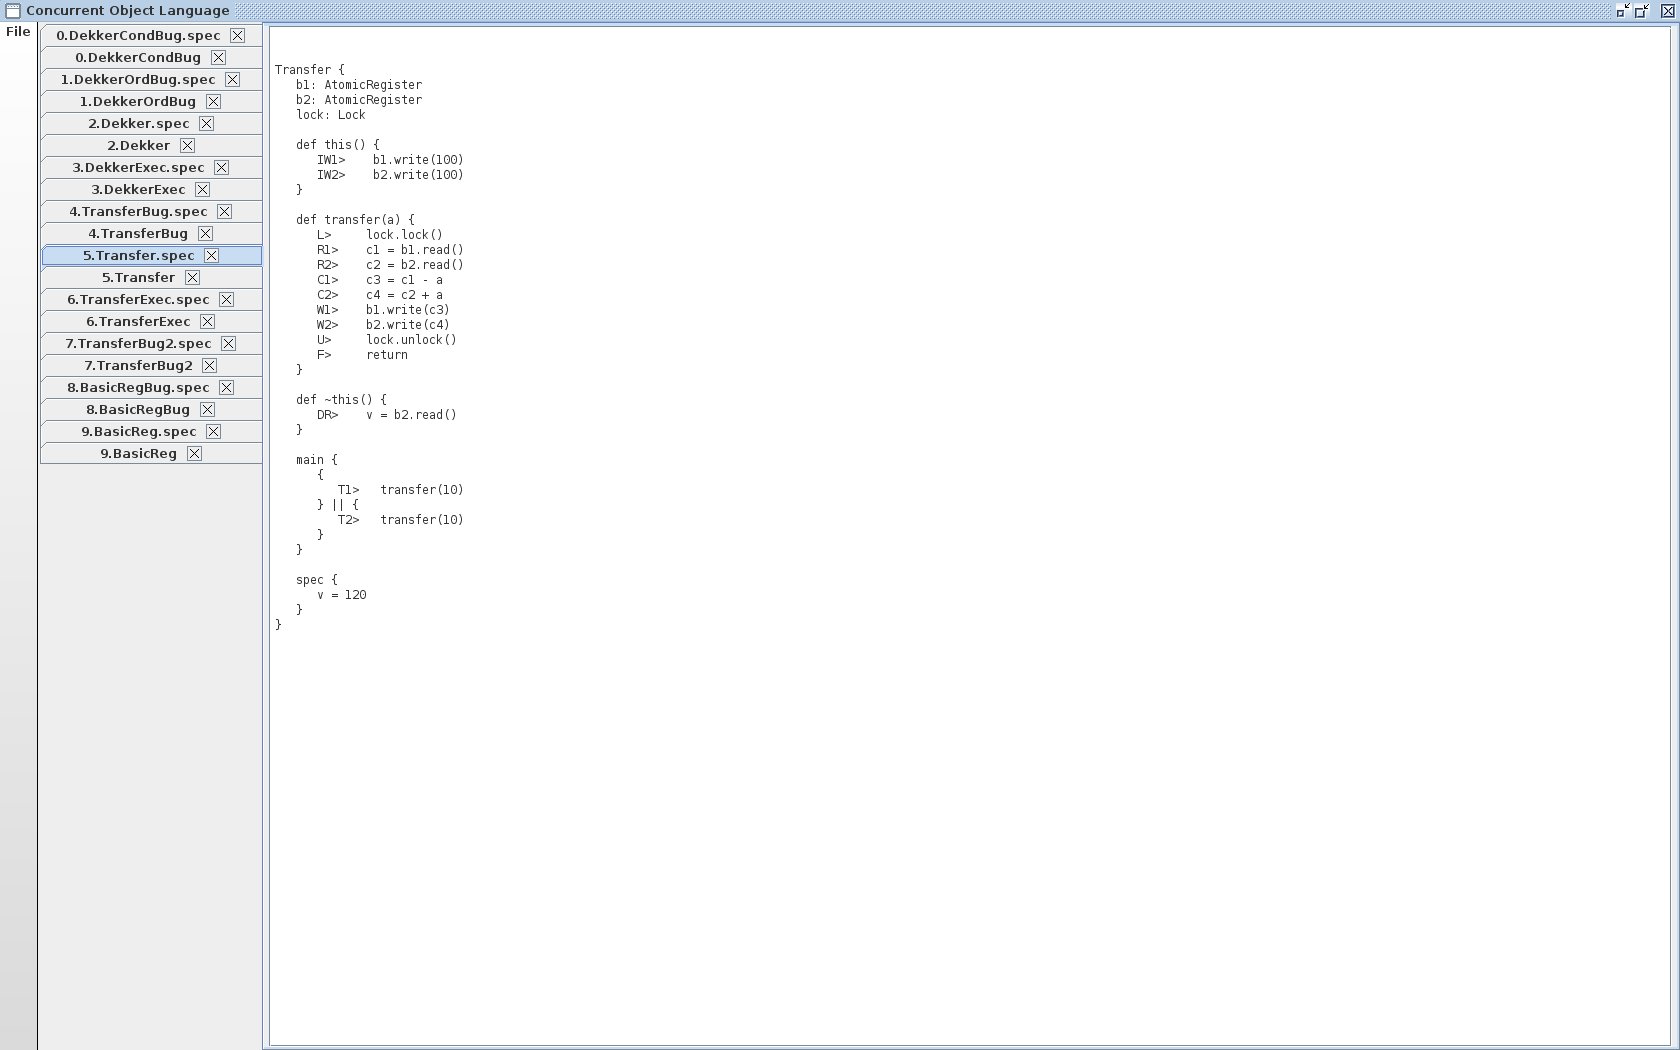Close the 4.TransferBug.spec tab

click(224, 211)
